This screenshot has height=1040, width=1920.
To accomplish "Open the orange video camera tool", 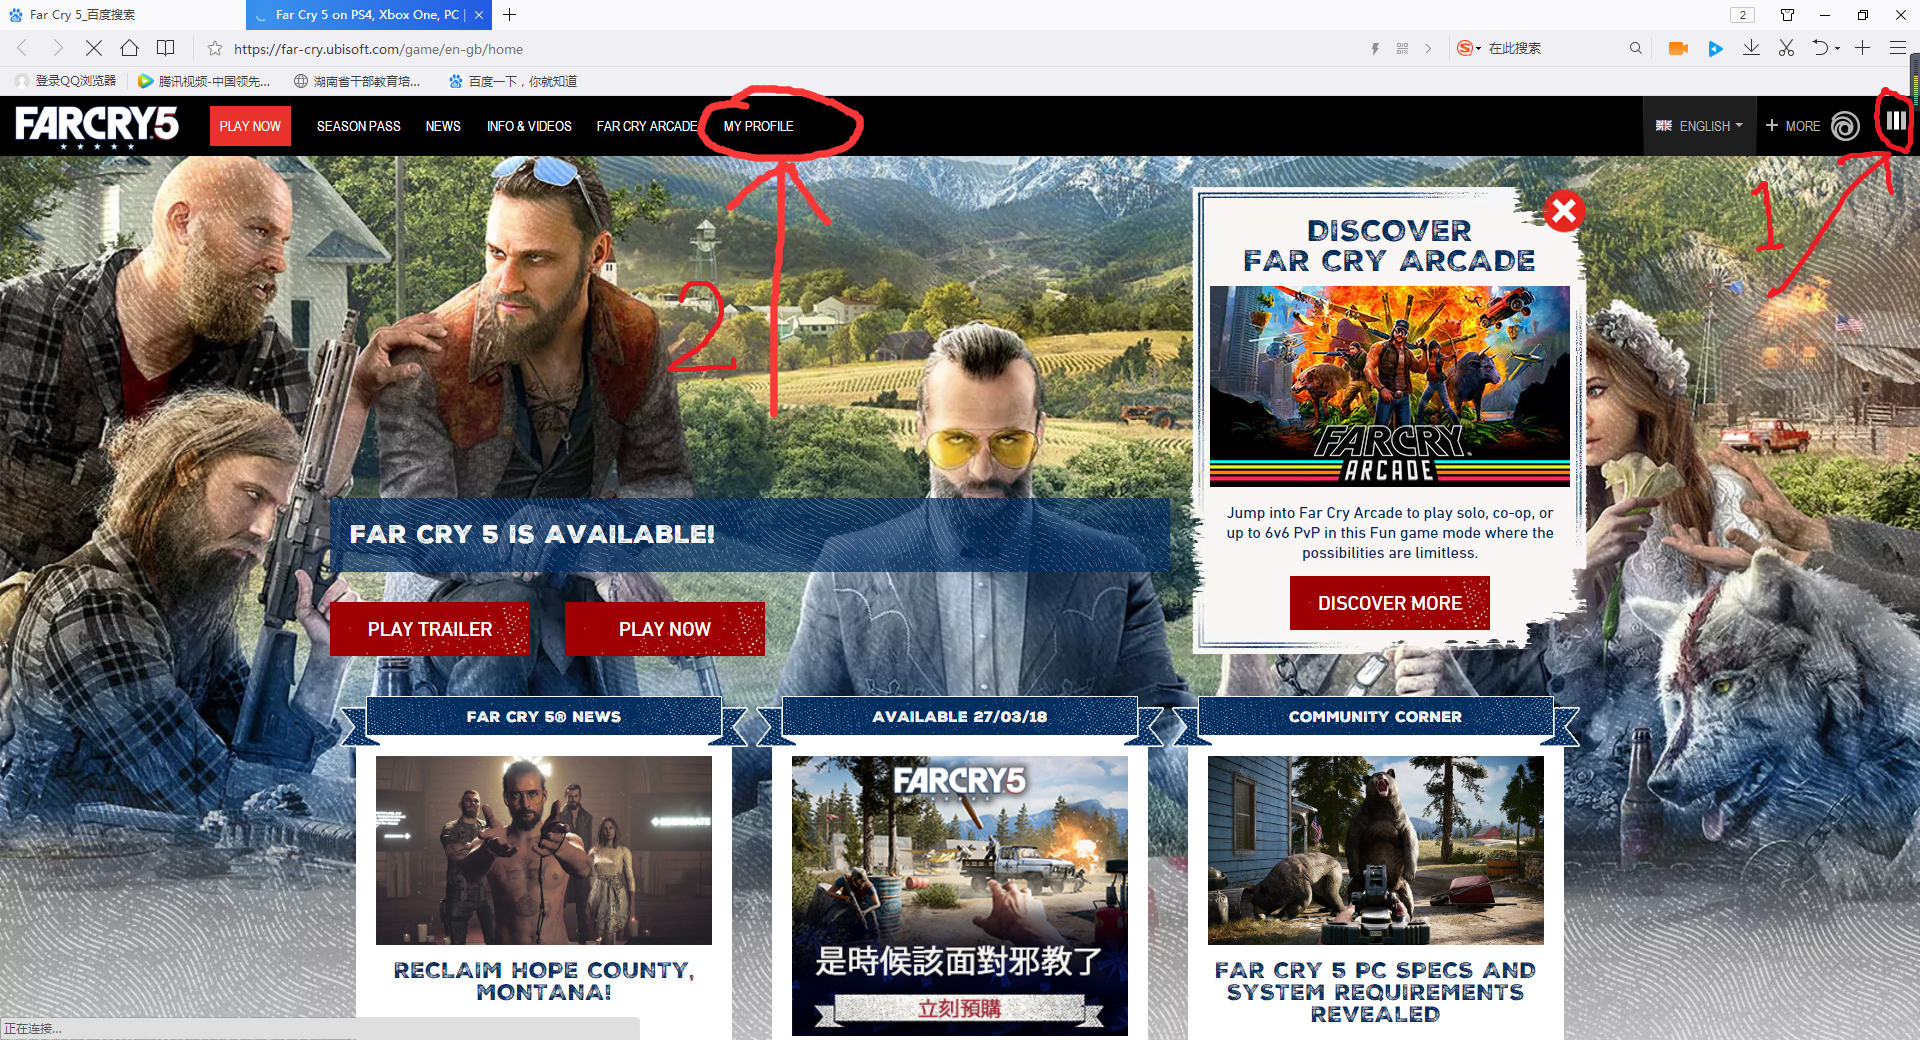I will tap(1678, 48).
